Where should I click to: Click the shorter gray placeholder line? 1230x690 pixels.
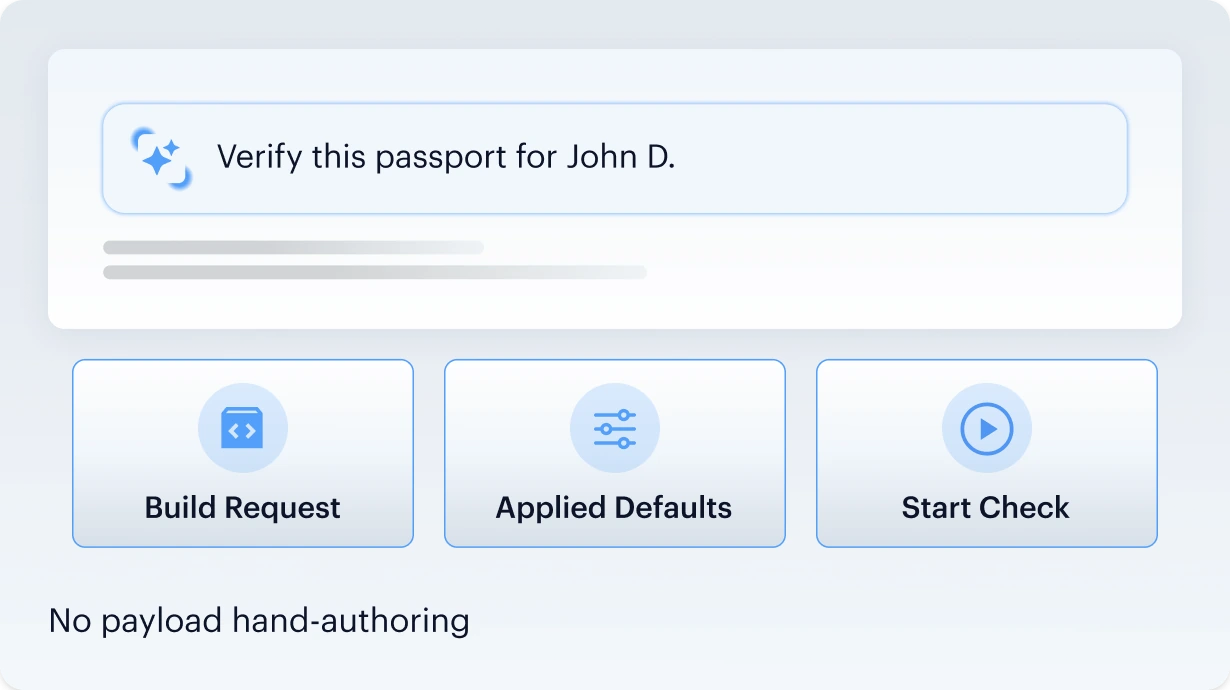[293, 247]
